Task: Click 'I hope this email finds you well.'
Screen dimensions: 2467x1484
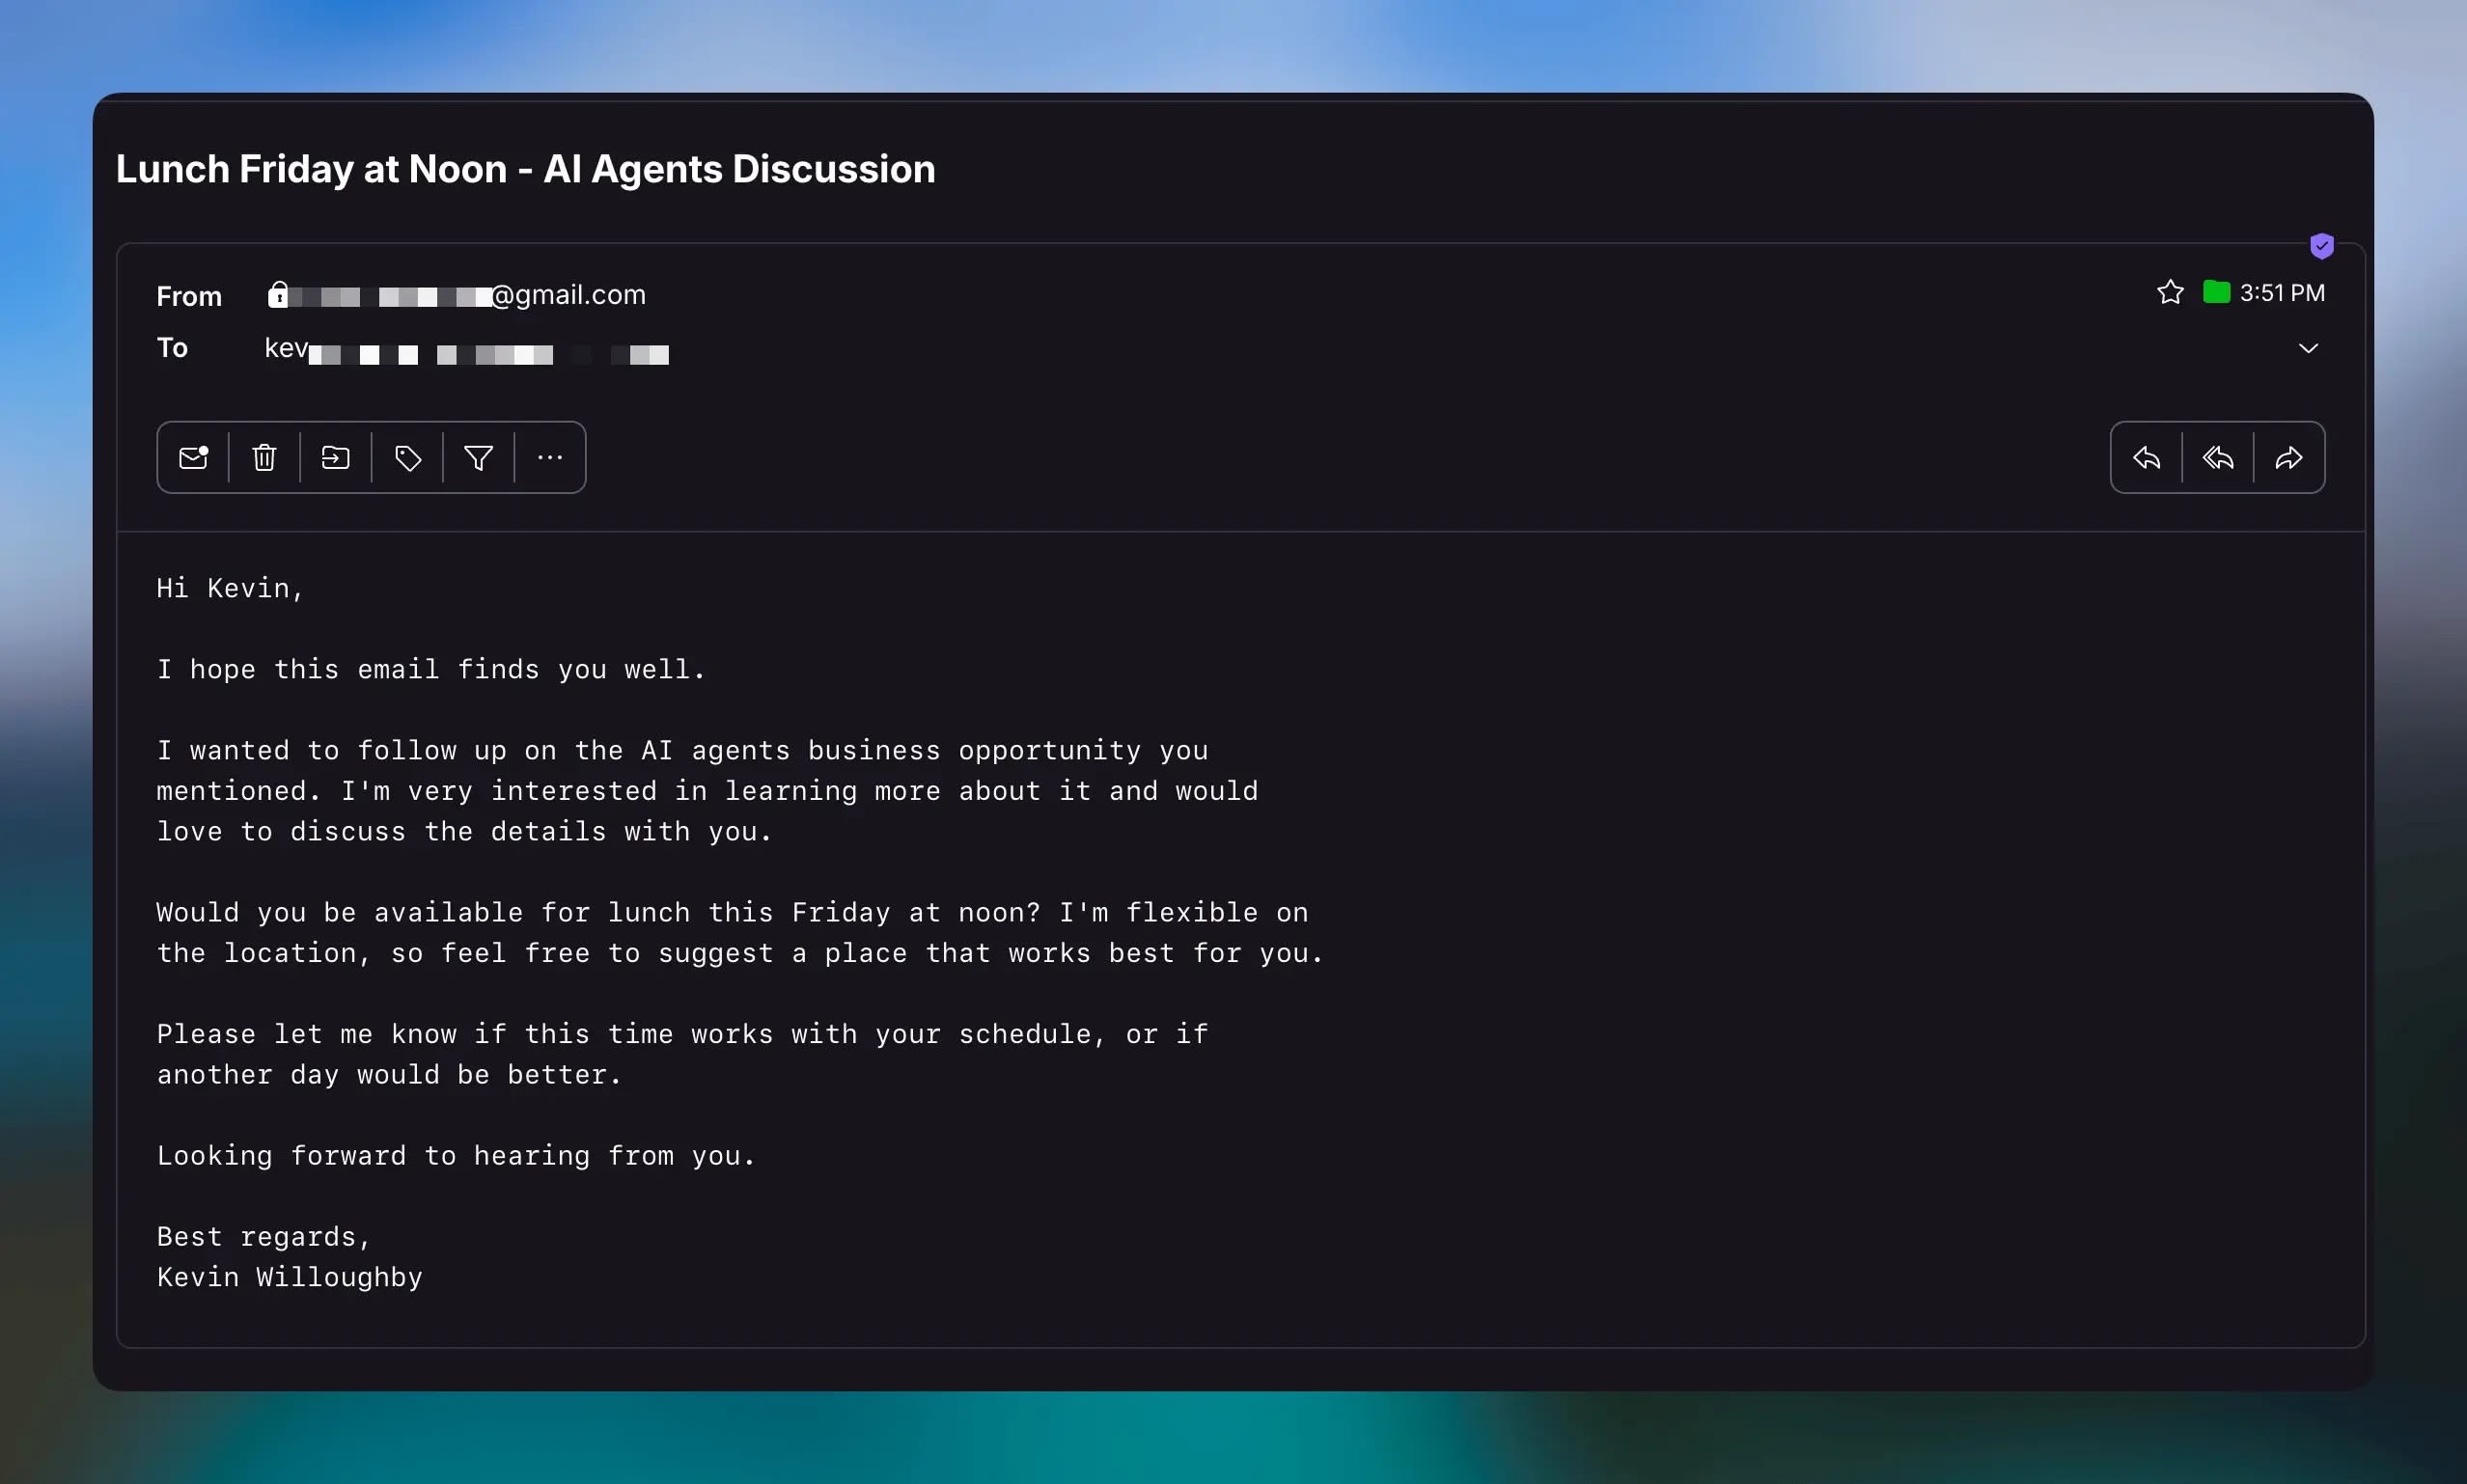Action: [431, 669]
